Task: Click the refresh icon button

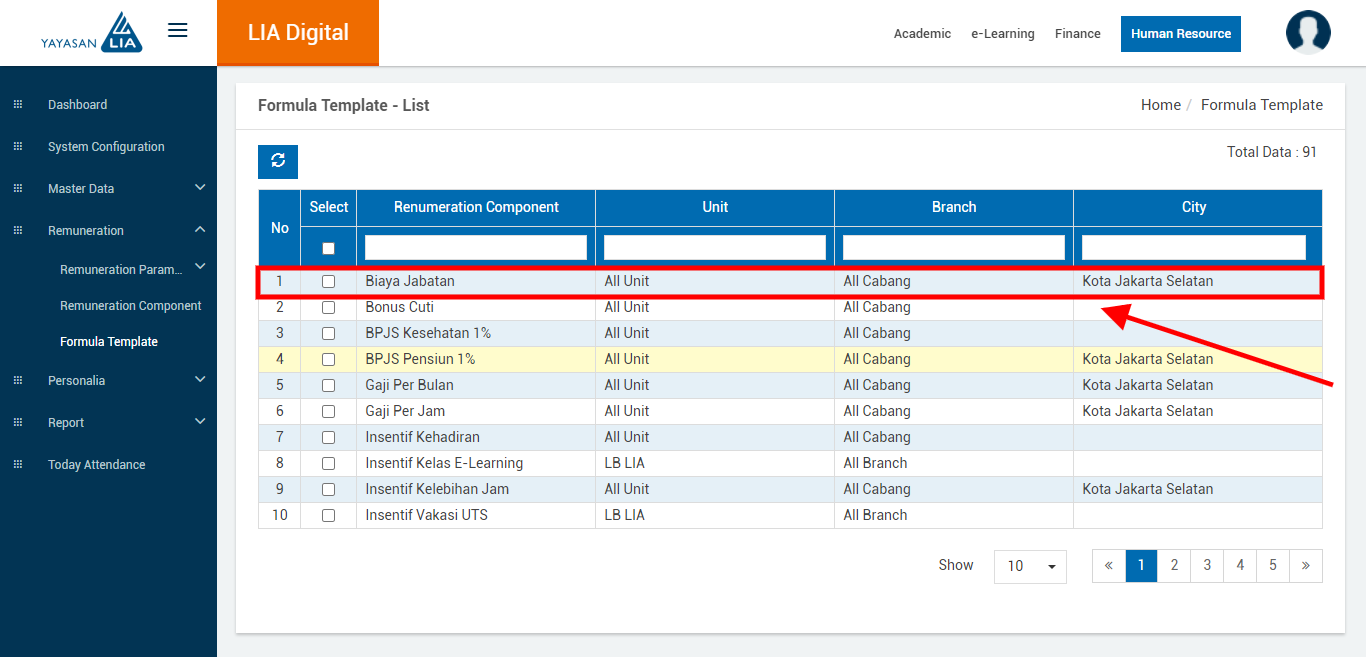Action: [278, 161]
